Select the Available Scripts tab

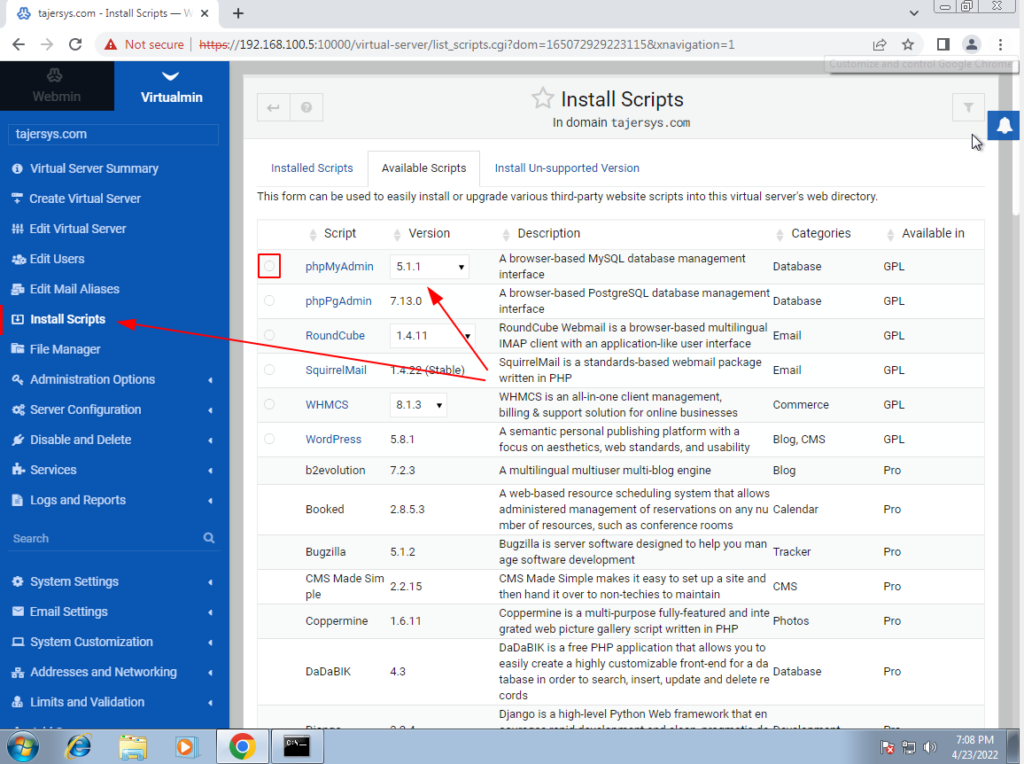point(424,168)
